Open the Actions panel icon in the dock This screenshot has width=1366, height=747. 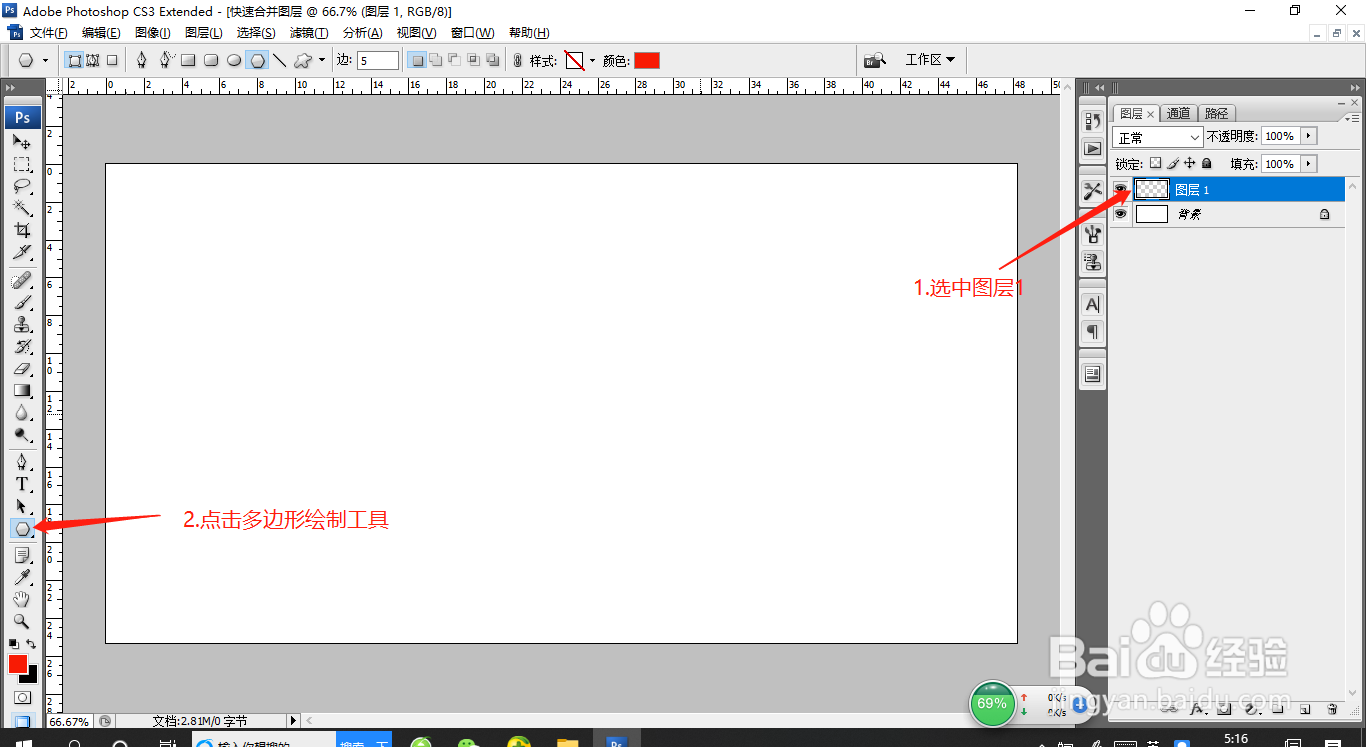1092,149
